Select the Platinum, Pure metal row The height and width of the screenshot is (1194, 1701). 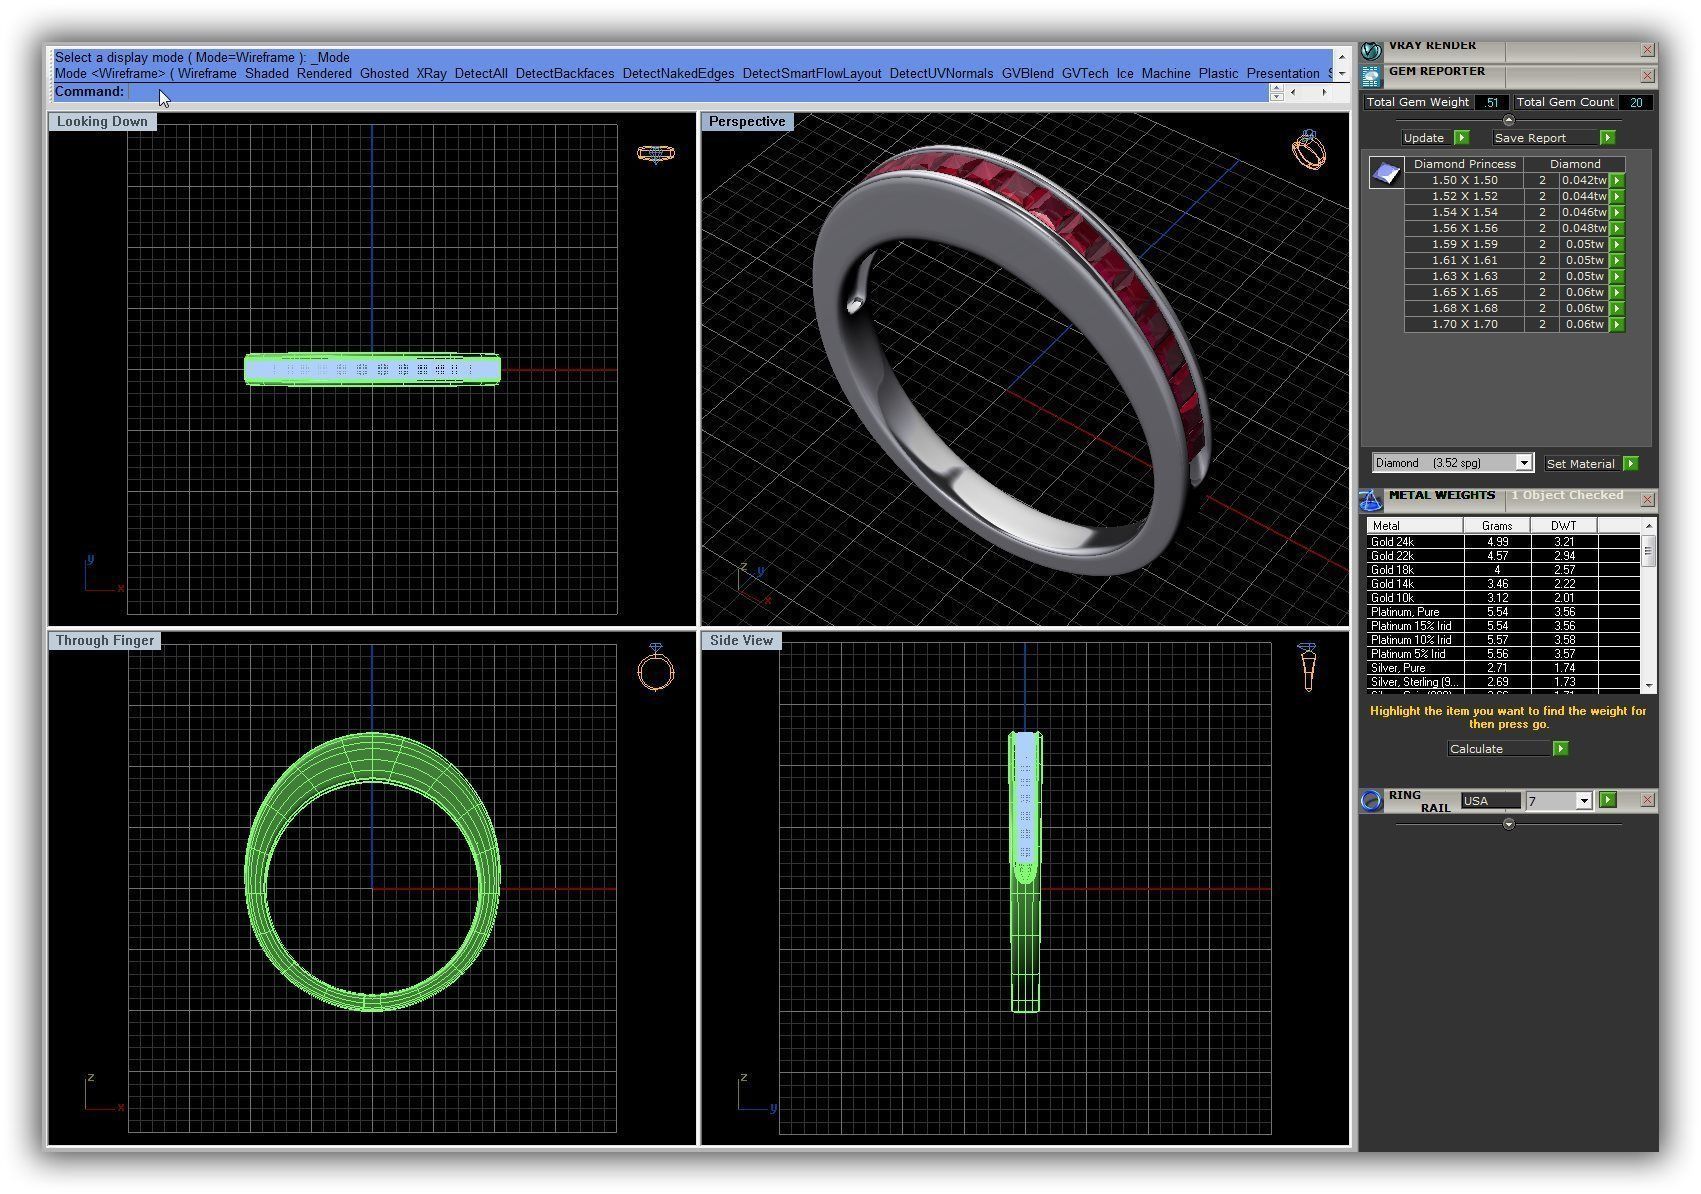pos(1504,612)
